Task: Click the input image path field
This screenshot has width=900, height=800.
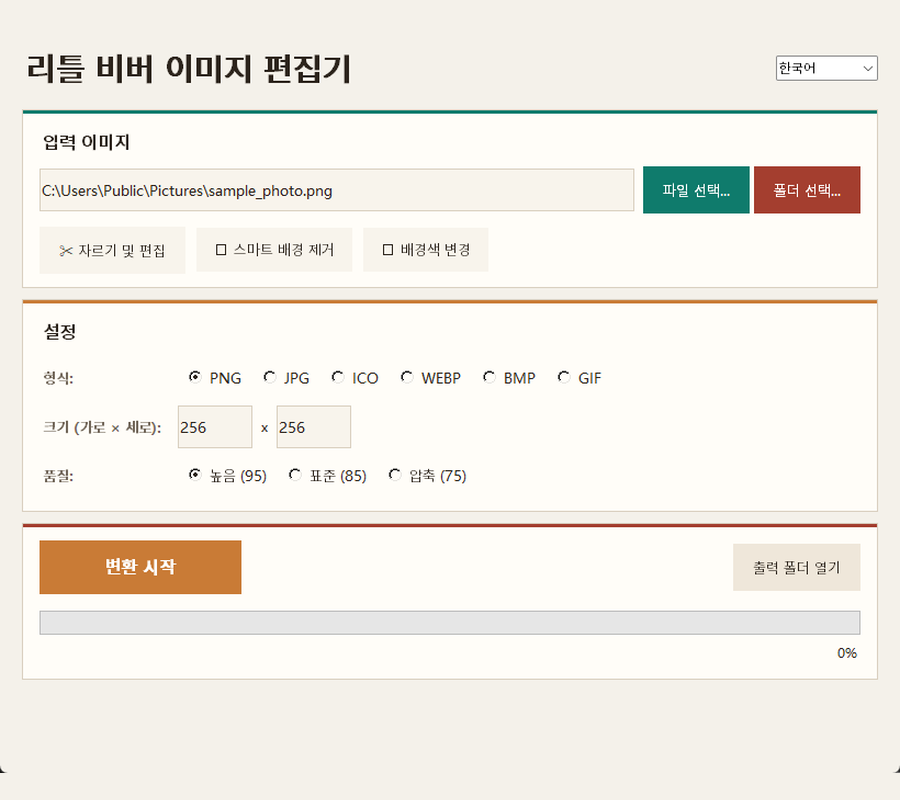Action: click(x=336, y=190)
